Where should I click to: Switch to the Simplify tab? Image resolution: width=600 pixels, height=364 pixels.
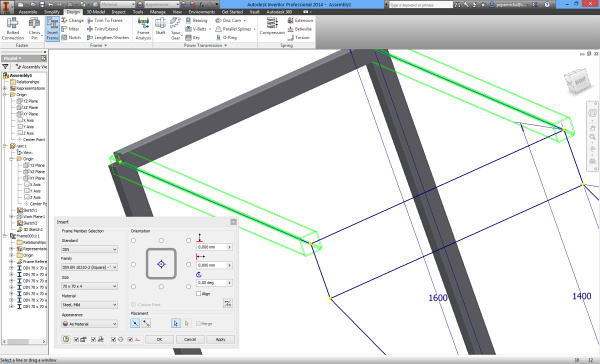point(52,12)
